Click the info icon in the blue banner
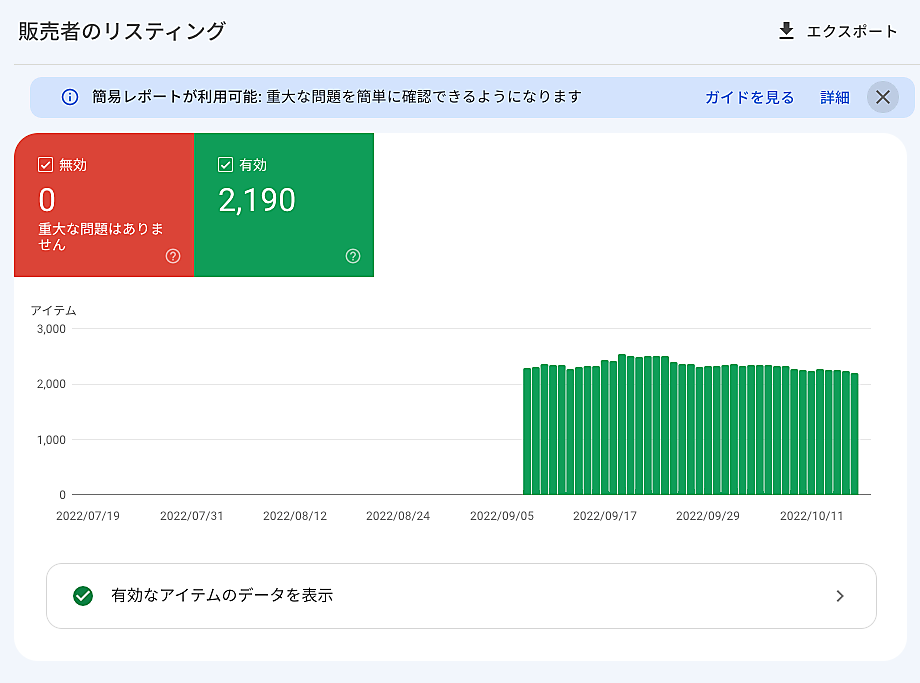 [x=70, y=97]
